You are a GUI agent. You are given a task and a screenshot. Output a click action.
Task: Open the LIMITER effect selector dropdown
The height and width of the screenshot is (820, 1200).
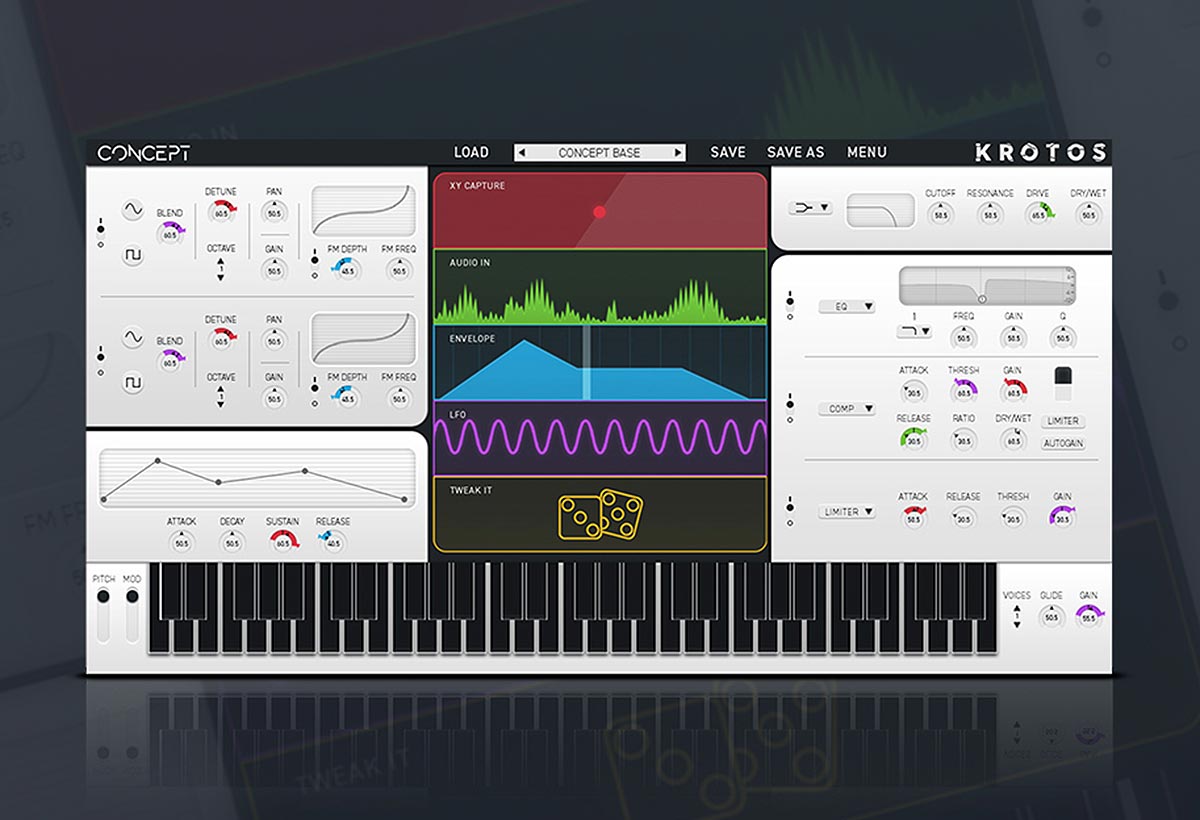[x=847, y=512]
